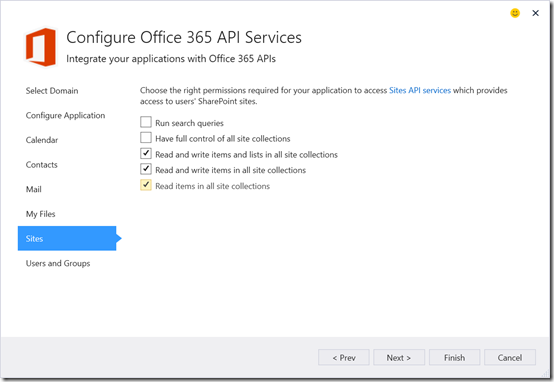Click 'Integrate your applications with Office 365 APIs' subtitle
Screen dimensions: 554x382
(x=171, y=59)
